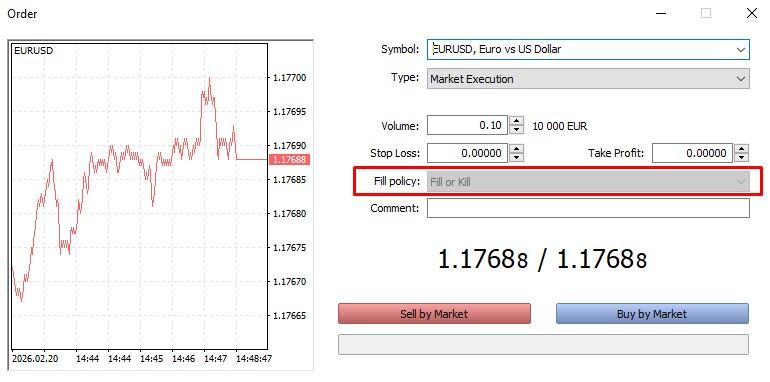770x382 pixels.
Task: Click the 2026.02.20 date label on chart
Action: click(35, 359)
